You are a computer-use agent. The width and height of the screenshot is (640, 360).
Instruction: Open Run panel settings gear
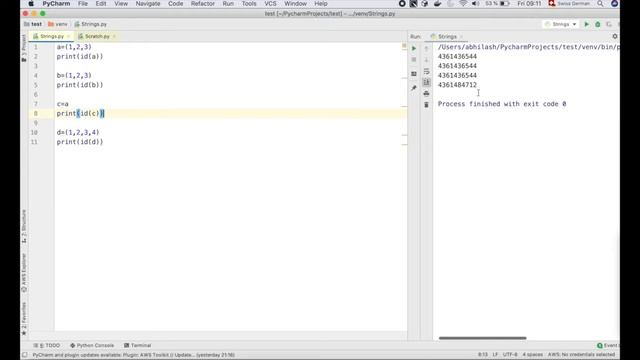[x=615, y=36]
